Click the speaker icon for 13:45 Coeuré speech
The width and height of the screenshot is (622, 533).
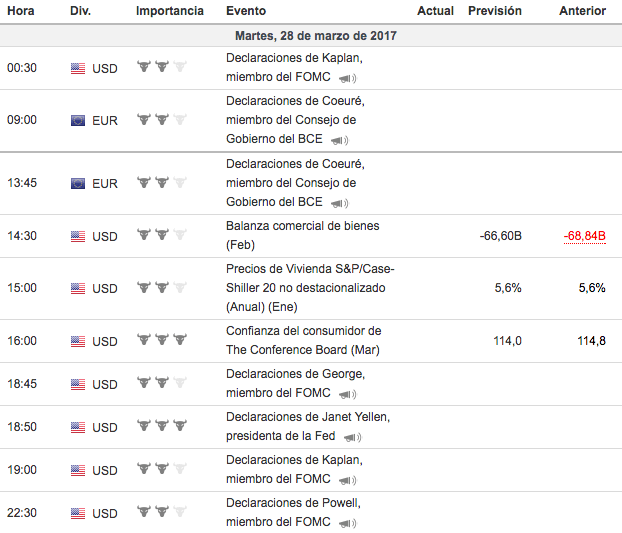click(339, 203)
